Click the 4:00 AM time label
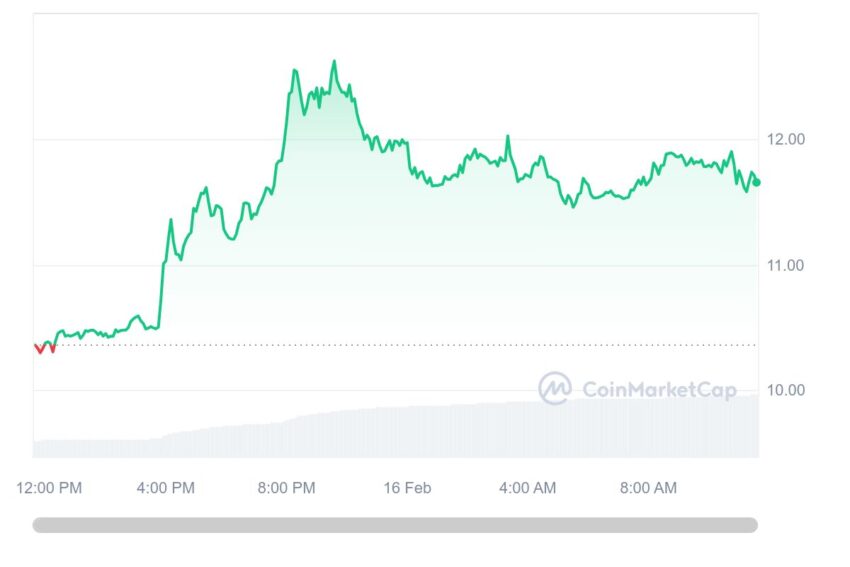Screen dimensions: 850x567 pos(527,488)
